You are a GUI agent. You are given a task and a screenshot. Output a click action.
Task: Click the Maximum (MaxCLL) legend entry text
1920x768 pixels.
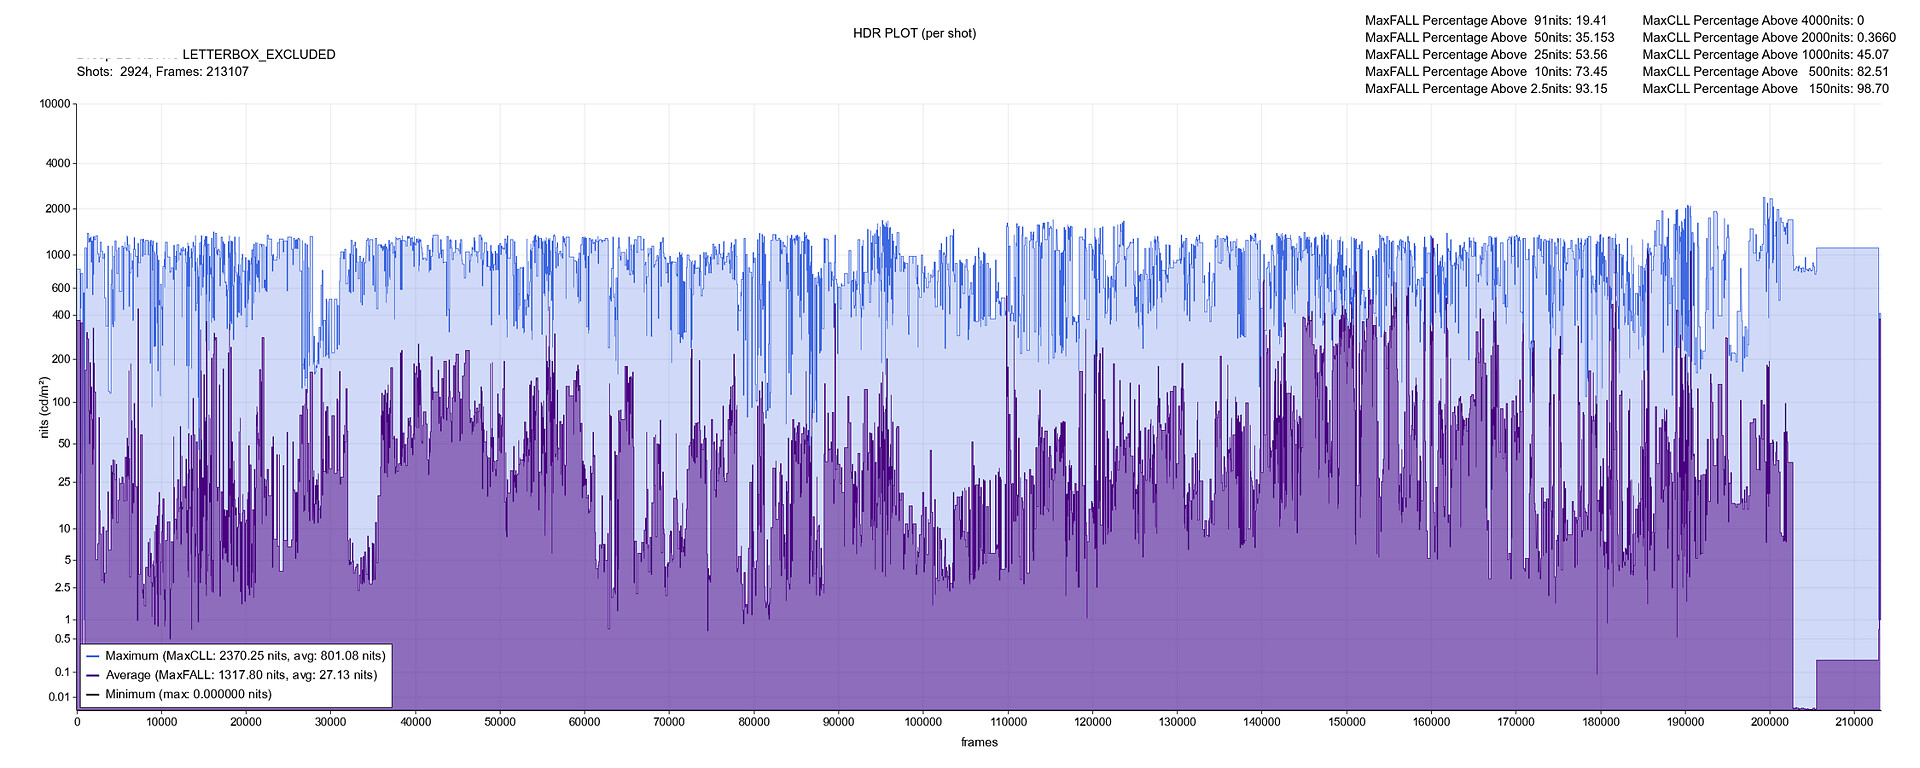pyautogui.click(x=245, y=656)
